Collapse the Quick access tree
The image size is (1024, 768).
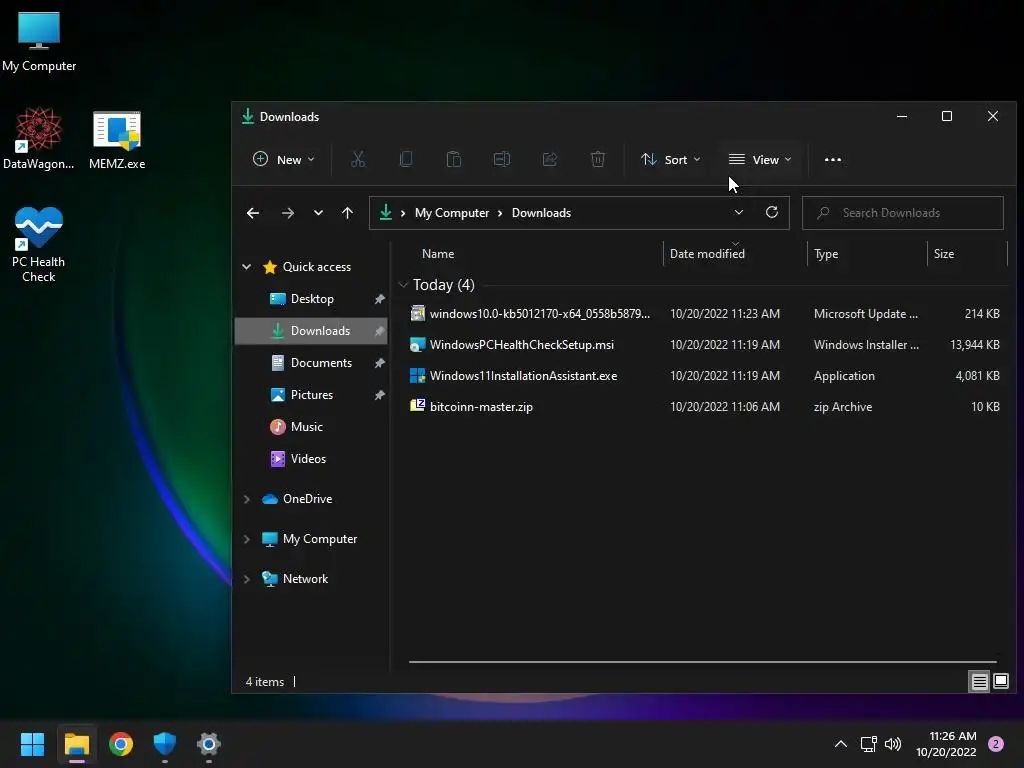(247, 266)
